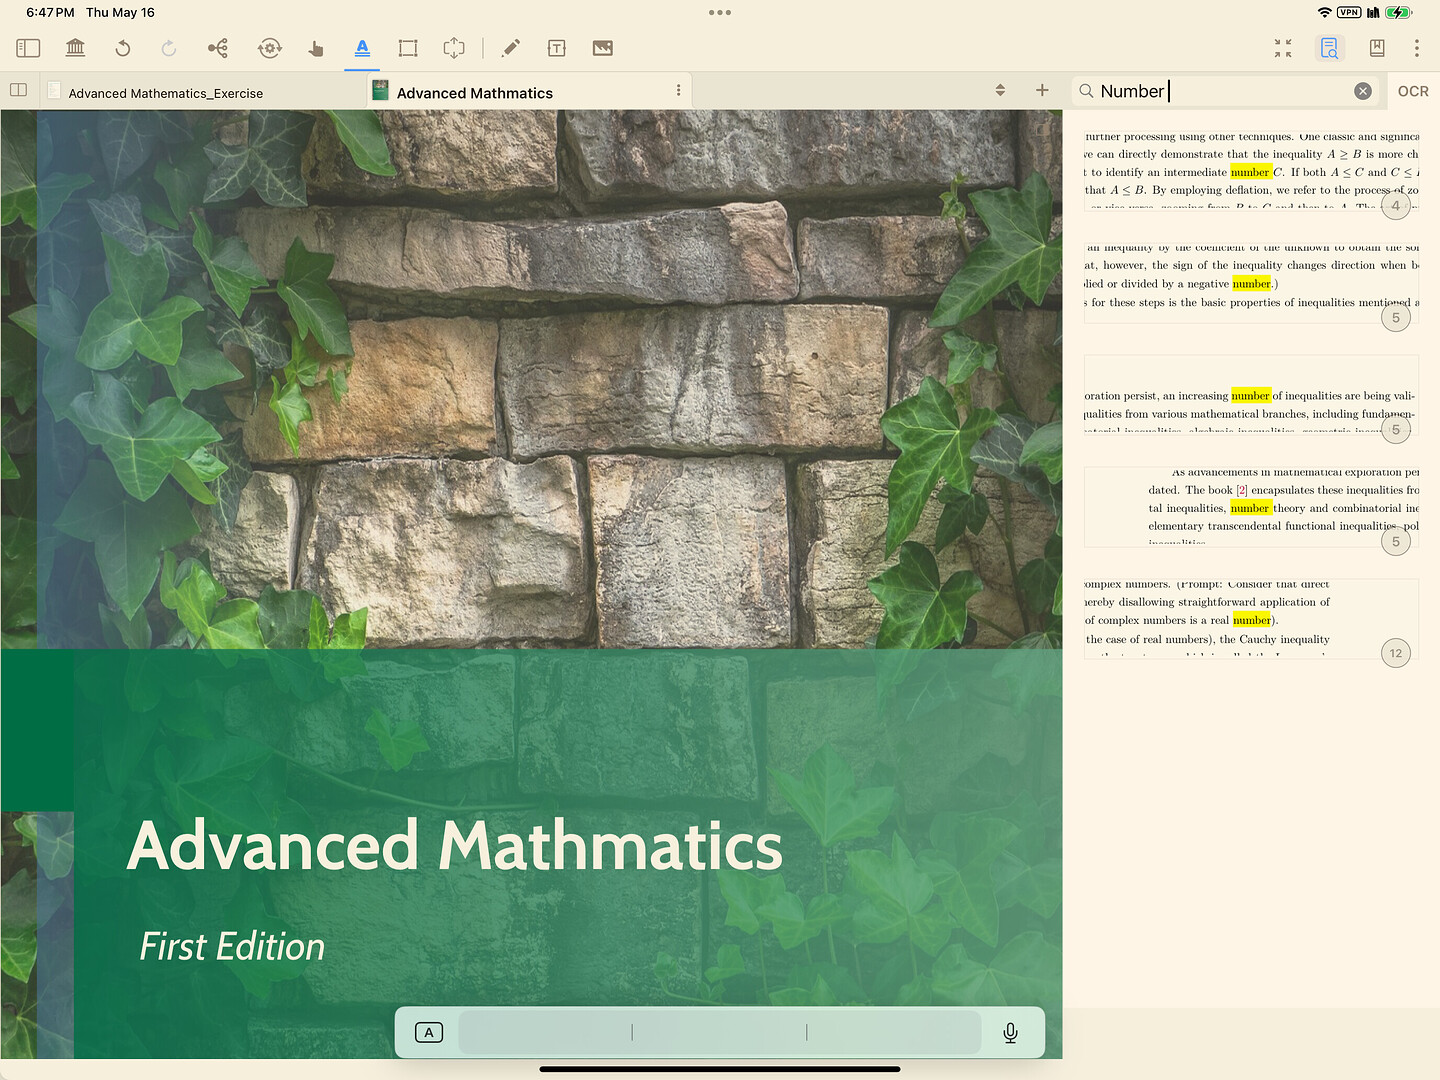Open search result 'number theory and combinatorial'
Viewport: 1440px width, 1080px height.
tap(1251, 507)
